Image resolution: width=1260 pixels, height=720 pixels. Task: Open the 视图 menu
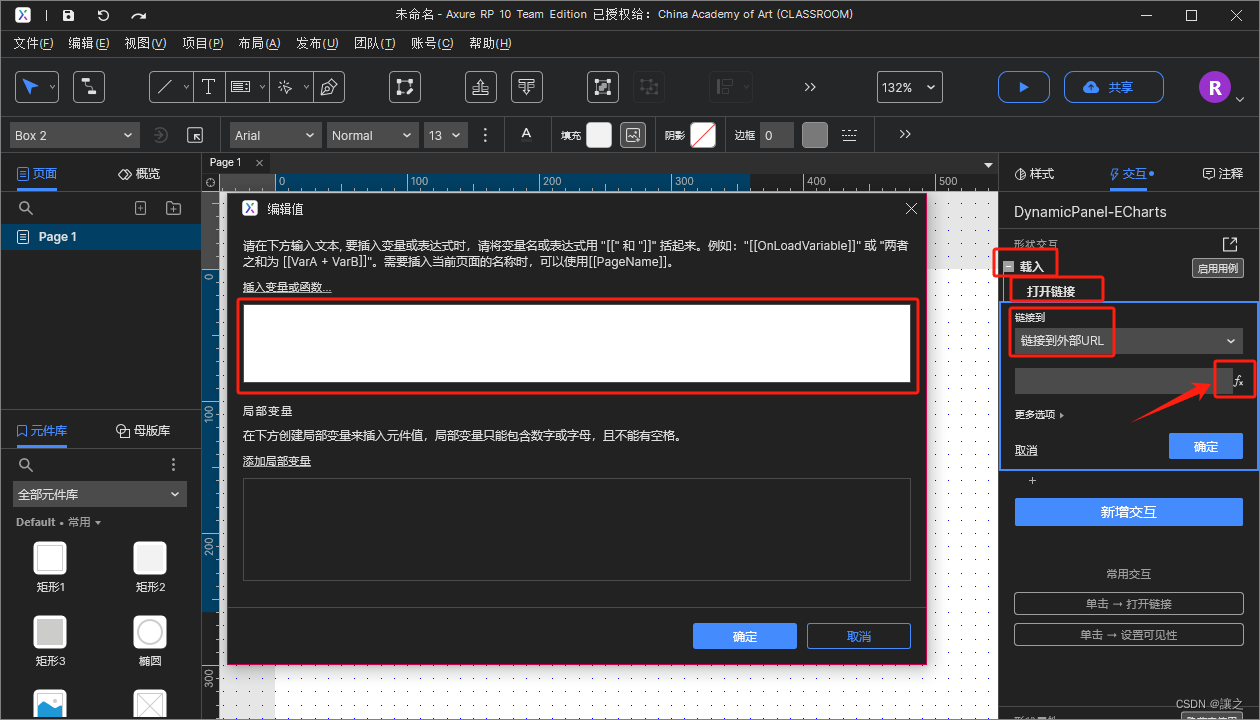[x=145, y=43]
